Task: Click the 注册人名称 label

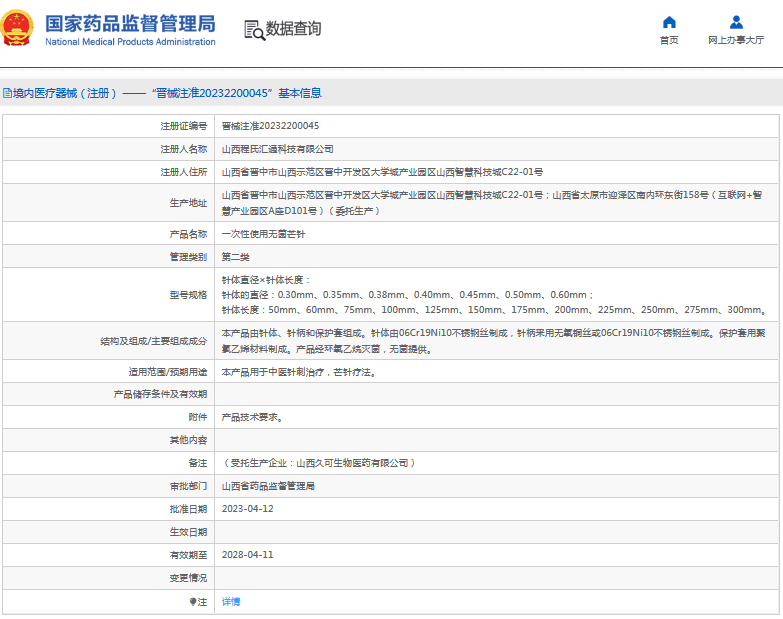Action: (183, 149)
